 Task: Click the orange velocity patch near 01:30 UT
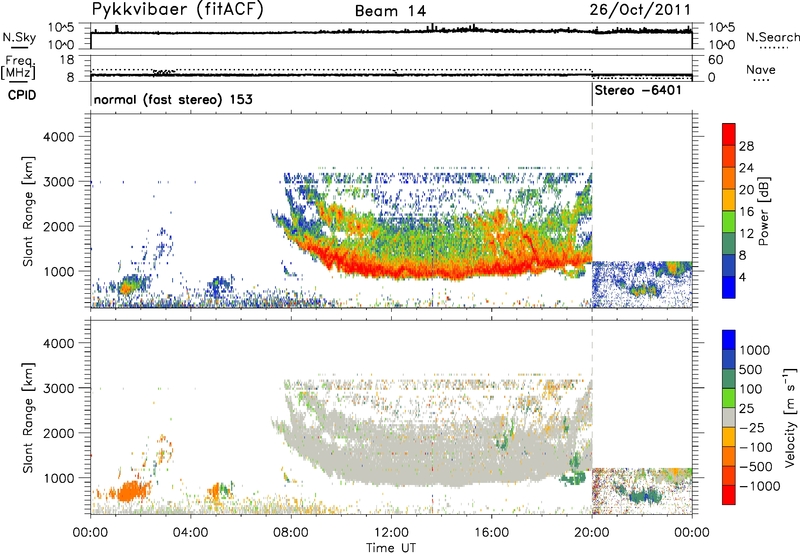click(134, 492)
